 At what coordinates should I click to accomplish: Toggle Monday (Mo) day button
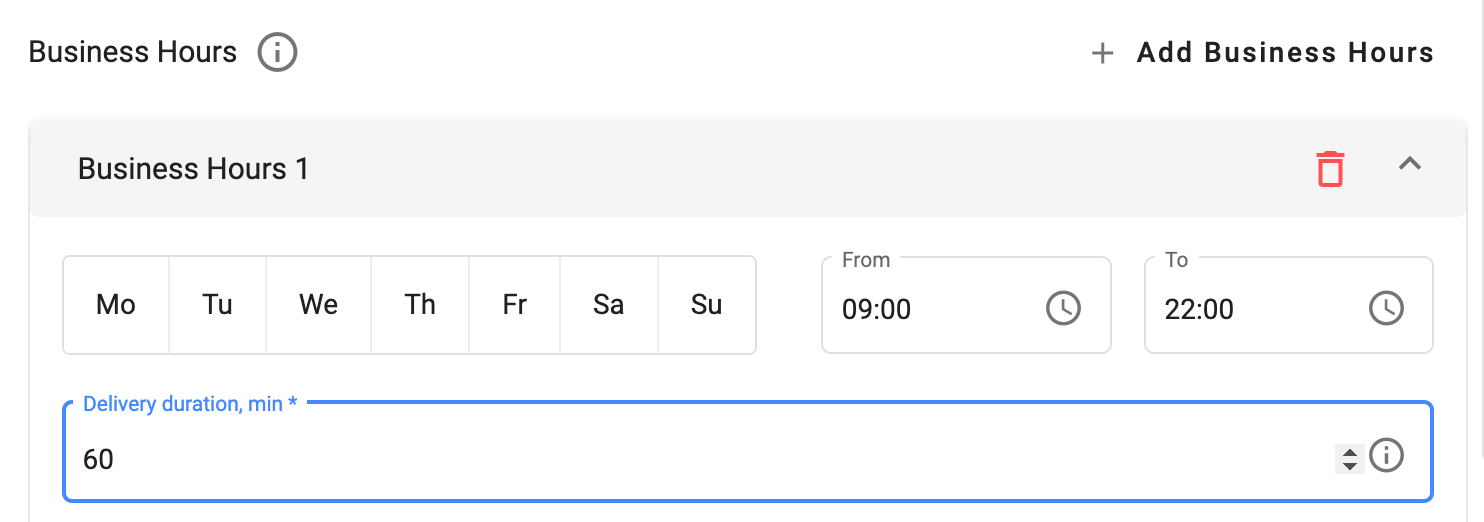pyautogui.click(x=116, y=305)
